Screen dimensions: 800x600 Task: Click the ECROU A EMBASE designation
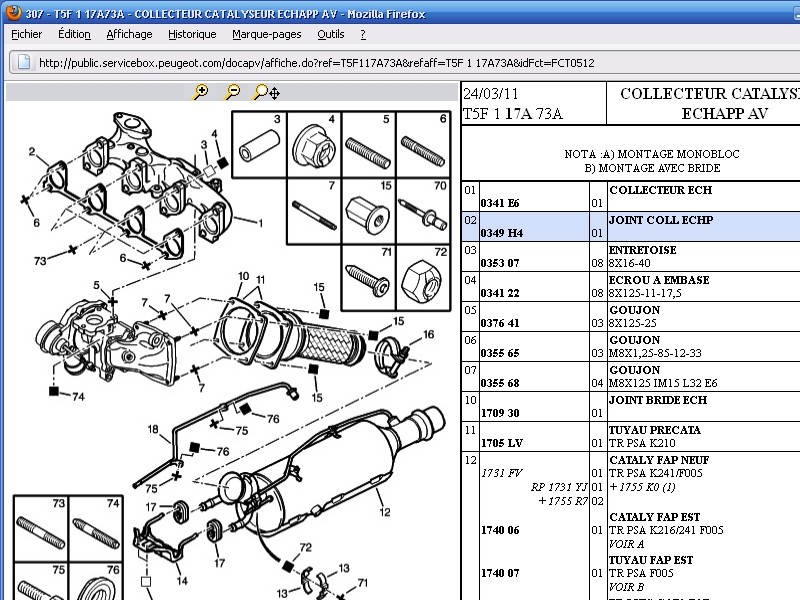click(x=660, y=280)
